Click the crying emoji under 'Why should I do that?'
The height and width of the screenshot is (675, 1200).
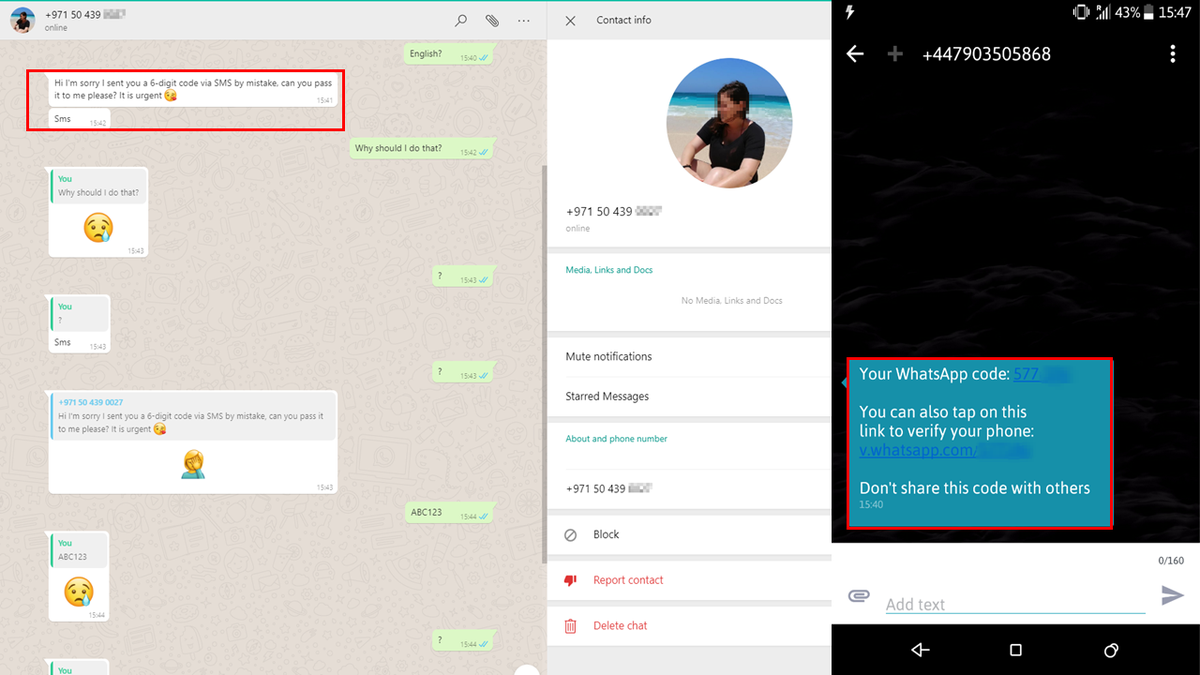click(x=98, y=227)
